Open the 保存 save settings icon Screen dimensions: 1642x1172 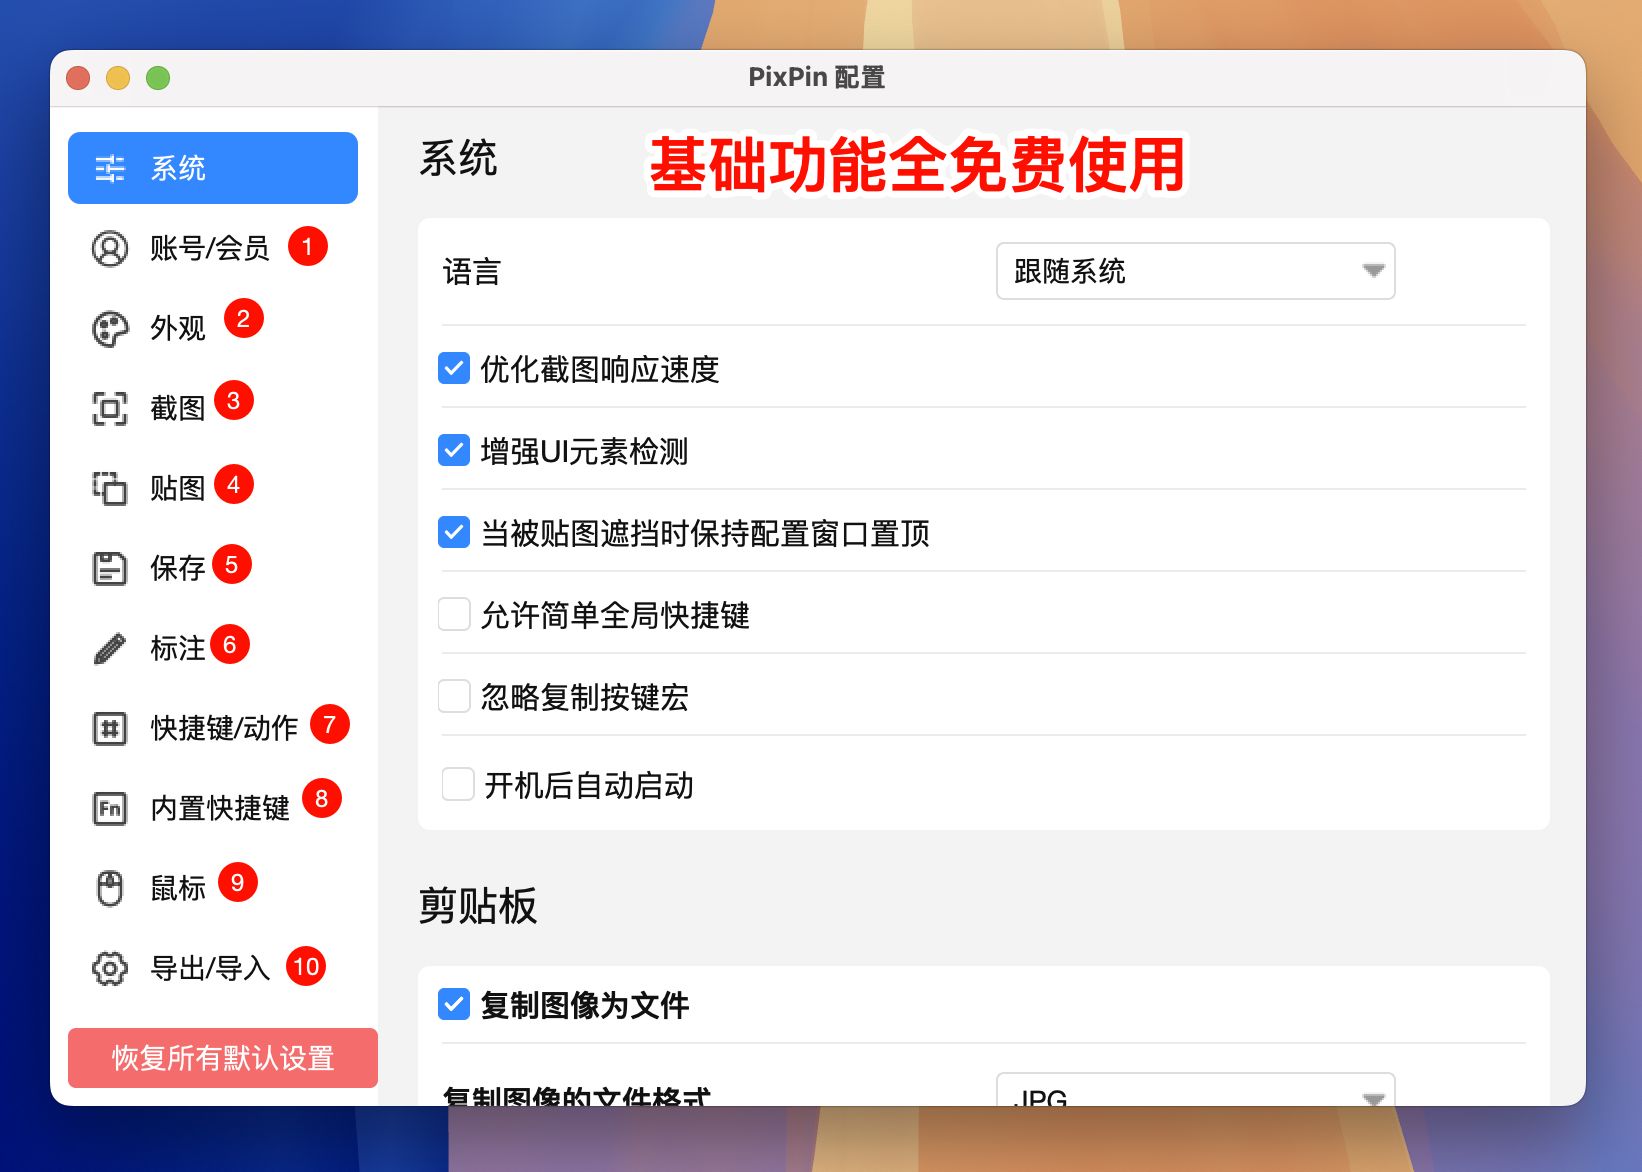(x=109, y=567)
